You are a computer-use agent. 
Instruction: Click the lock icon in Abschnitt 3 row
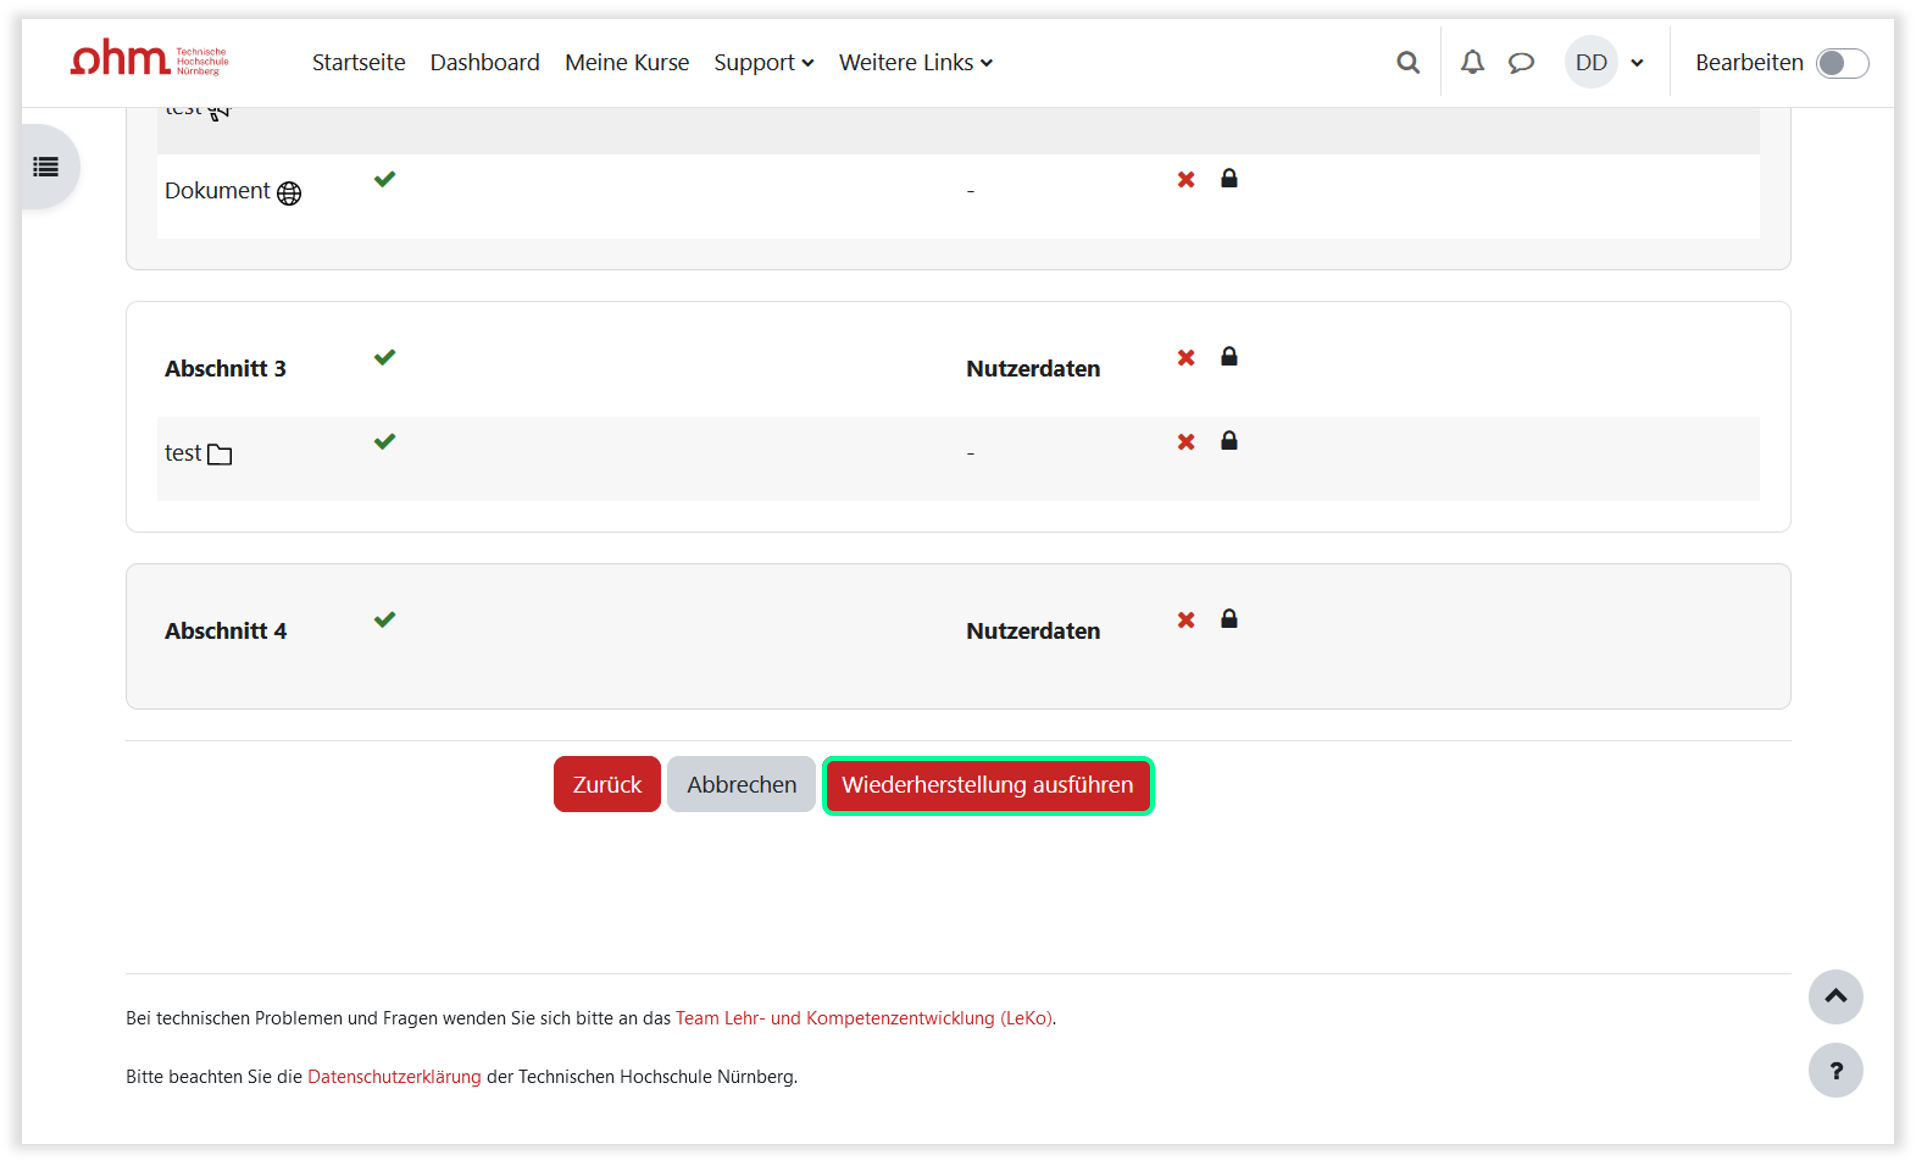pyautogui.click(x=1229, y=357)
